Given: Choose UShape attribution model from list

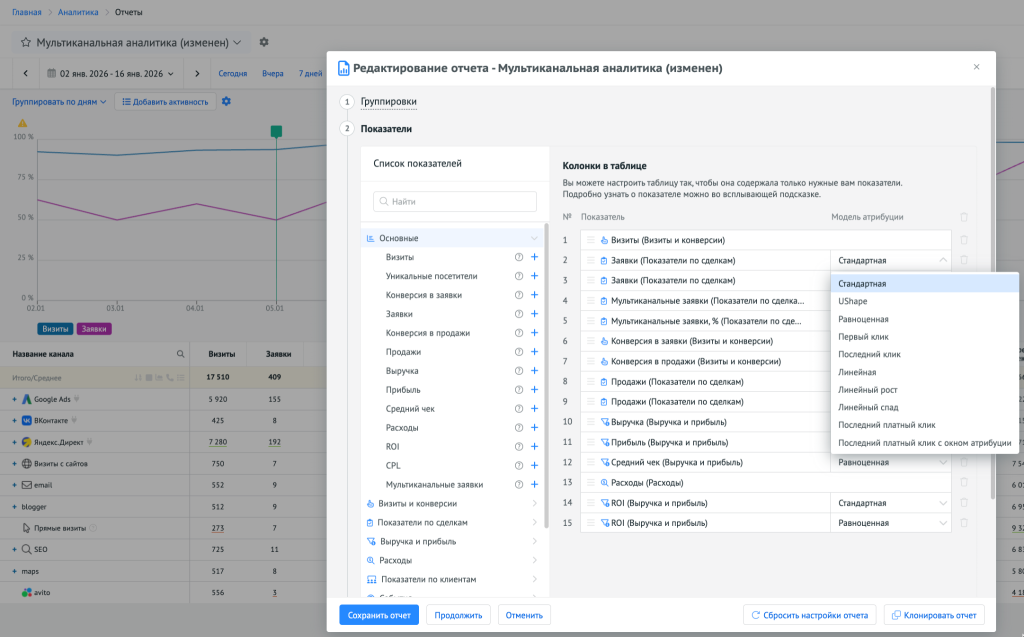Looking at the screenshot, I should point(853,301).
